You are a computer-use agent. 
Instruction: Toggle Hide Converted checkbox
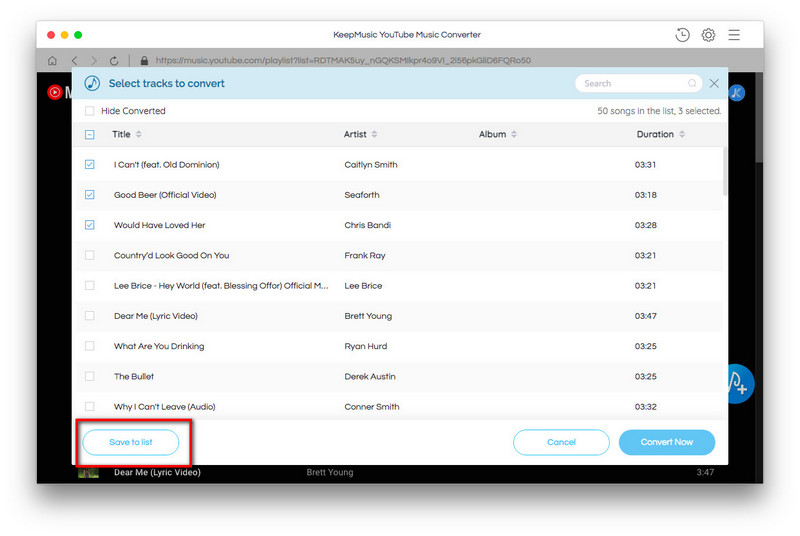tap(90, 111)
